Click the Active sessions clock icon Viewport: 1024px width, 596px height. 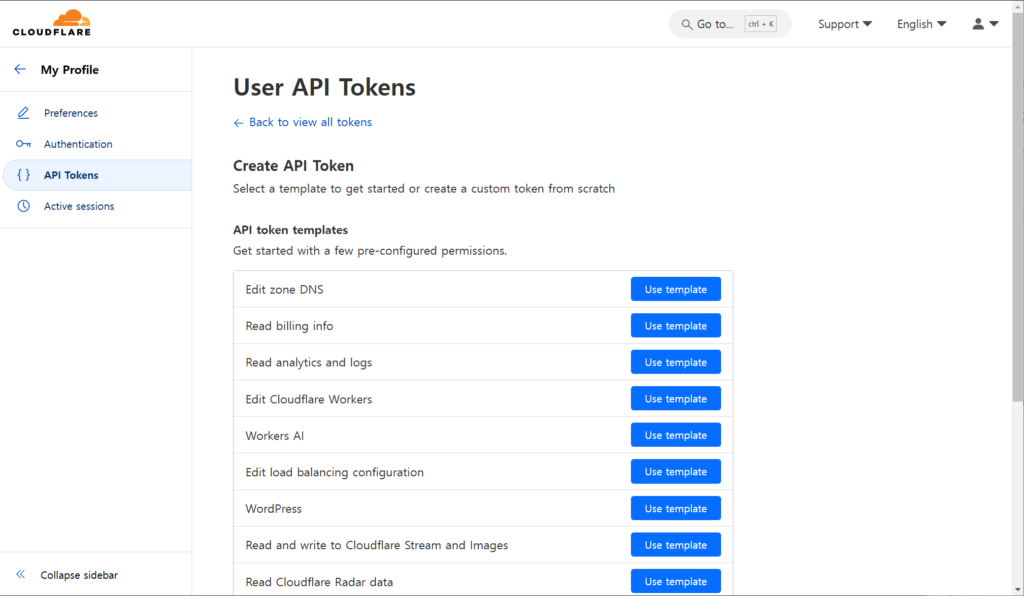point(24,206)
